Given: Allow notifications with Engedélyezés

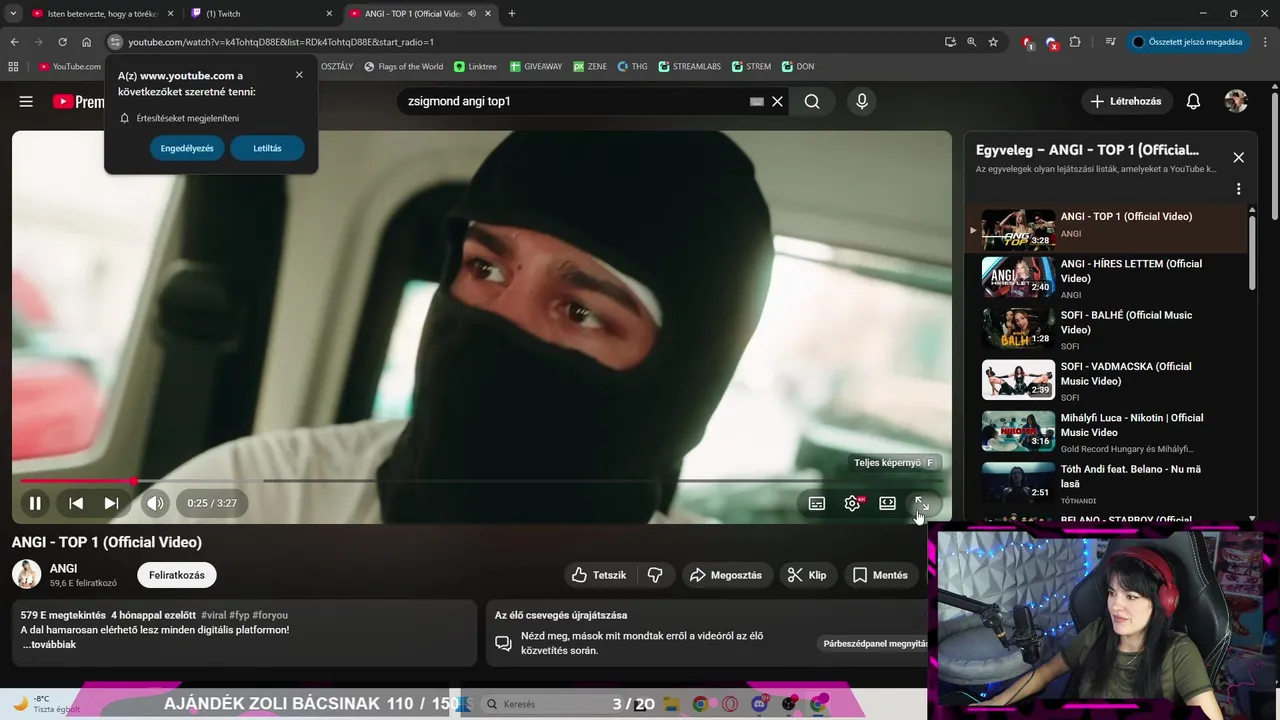Looking at the screenshot, I should click(x=187, y=148).
